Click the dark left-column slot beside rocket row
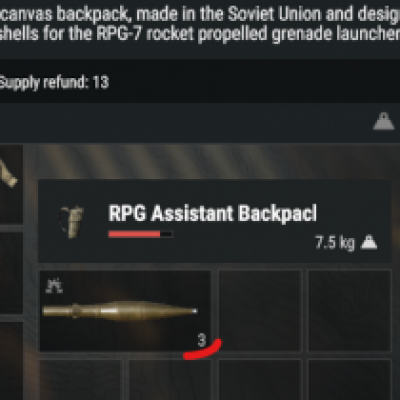 (x=11, y=273)
